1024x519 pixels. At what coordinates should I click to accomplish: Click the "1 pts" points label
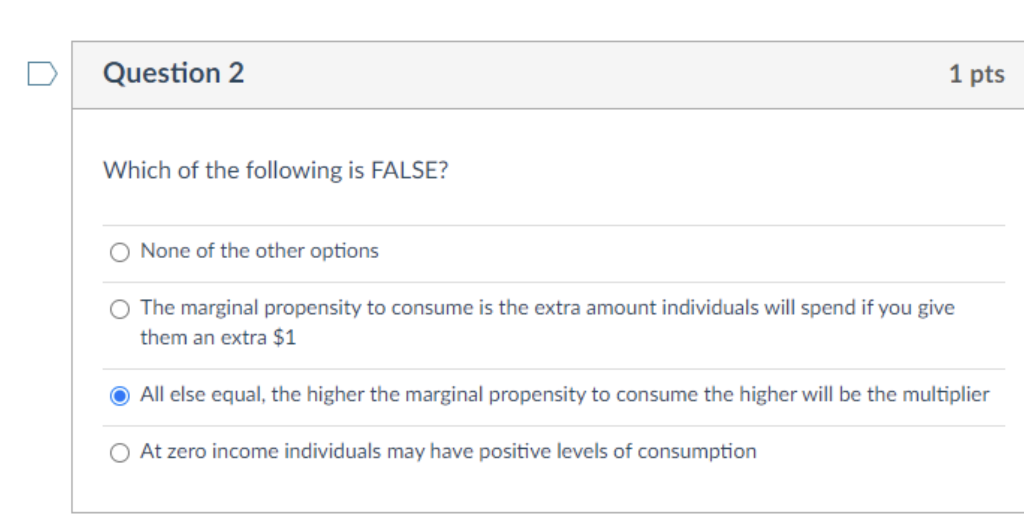point(976,74)
